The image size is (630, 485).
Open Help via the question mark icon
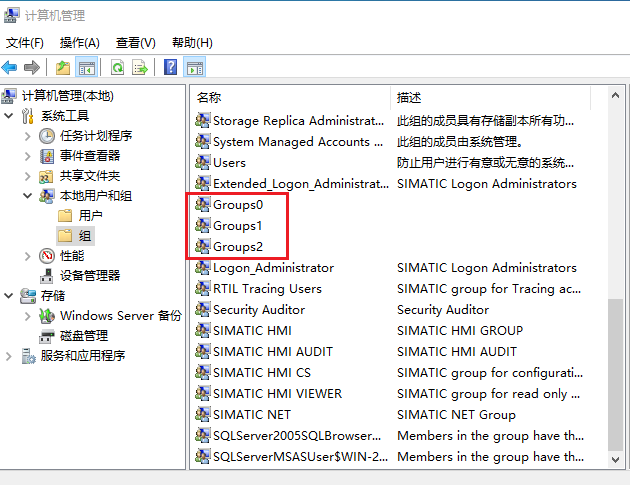tap(170, 68)
